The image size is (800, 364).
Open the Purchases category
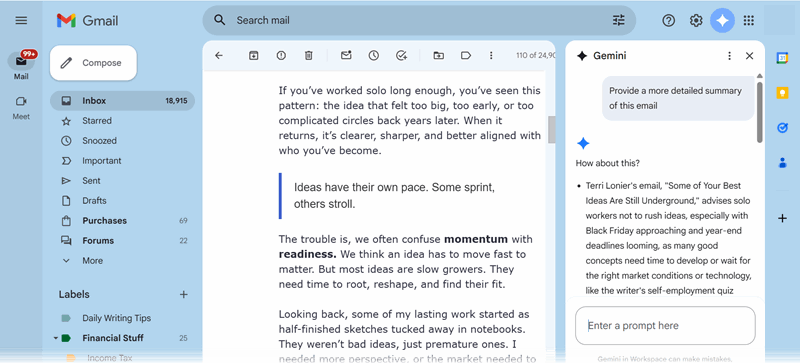pyautogui.click(x=122, y=221)
